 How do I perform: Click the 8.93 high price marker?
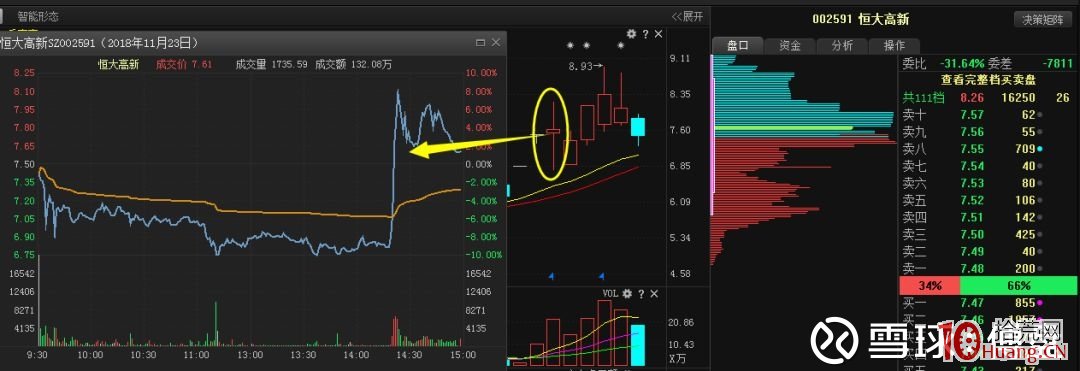click(x=586, y=66)
